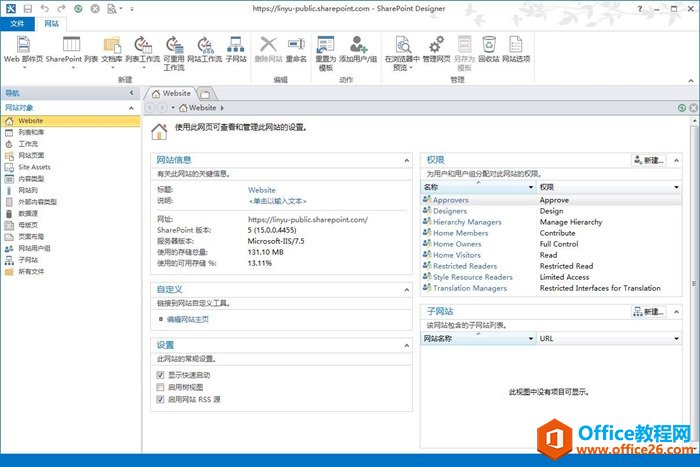Image resolution: width=700 pixels, height=467 pixels.
Task: Toggle the 启用网站 RSS 源 checkbox
Action: pyautogui.click(x=160, y=399)
